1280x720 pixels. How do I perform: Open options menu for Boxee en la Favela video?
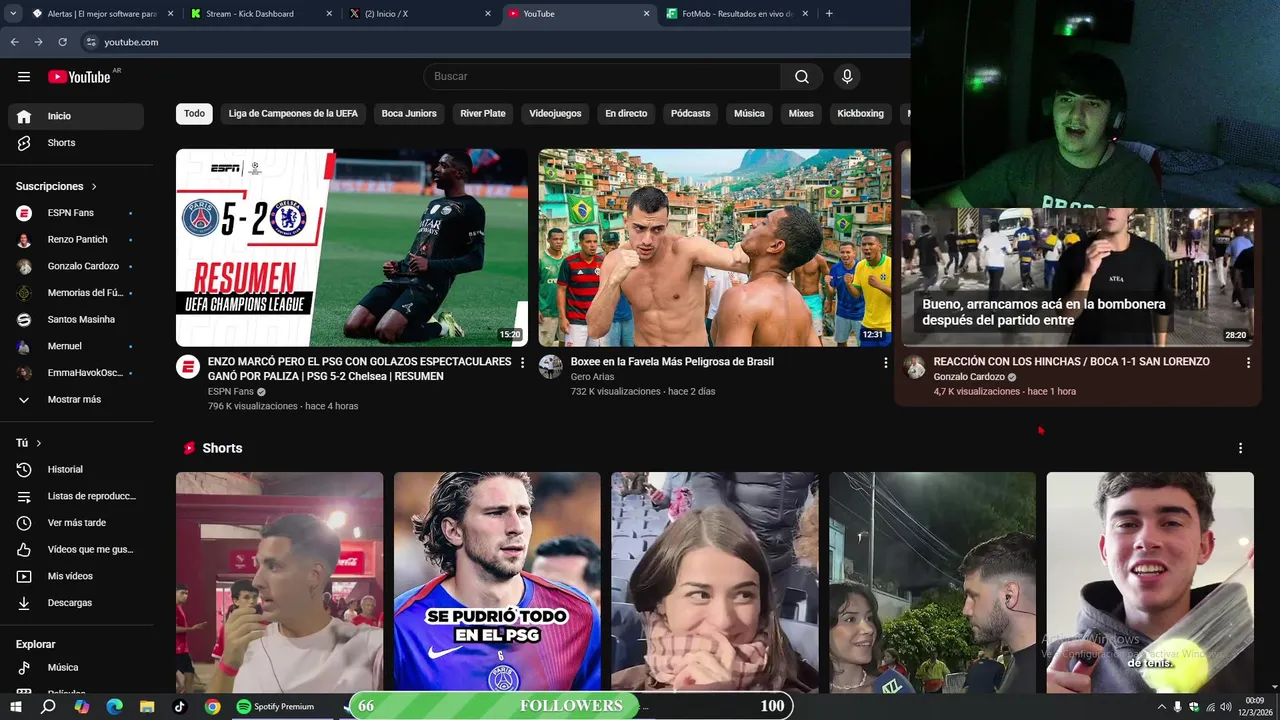885,363
